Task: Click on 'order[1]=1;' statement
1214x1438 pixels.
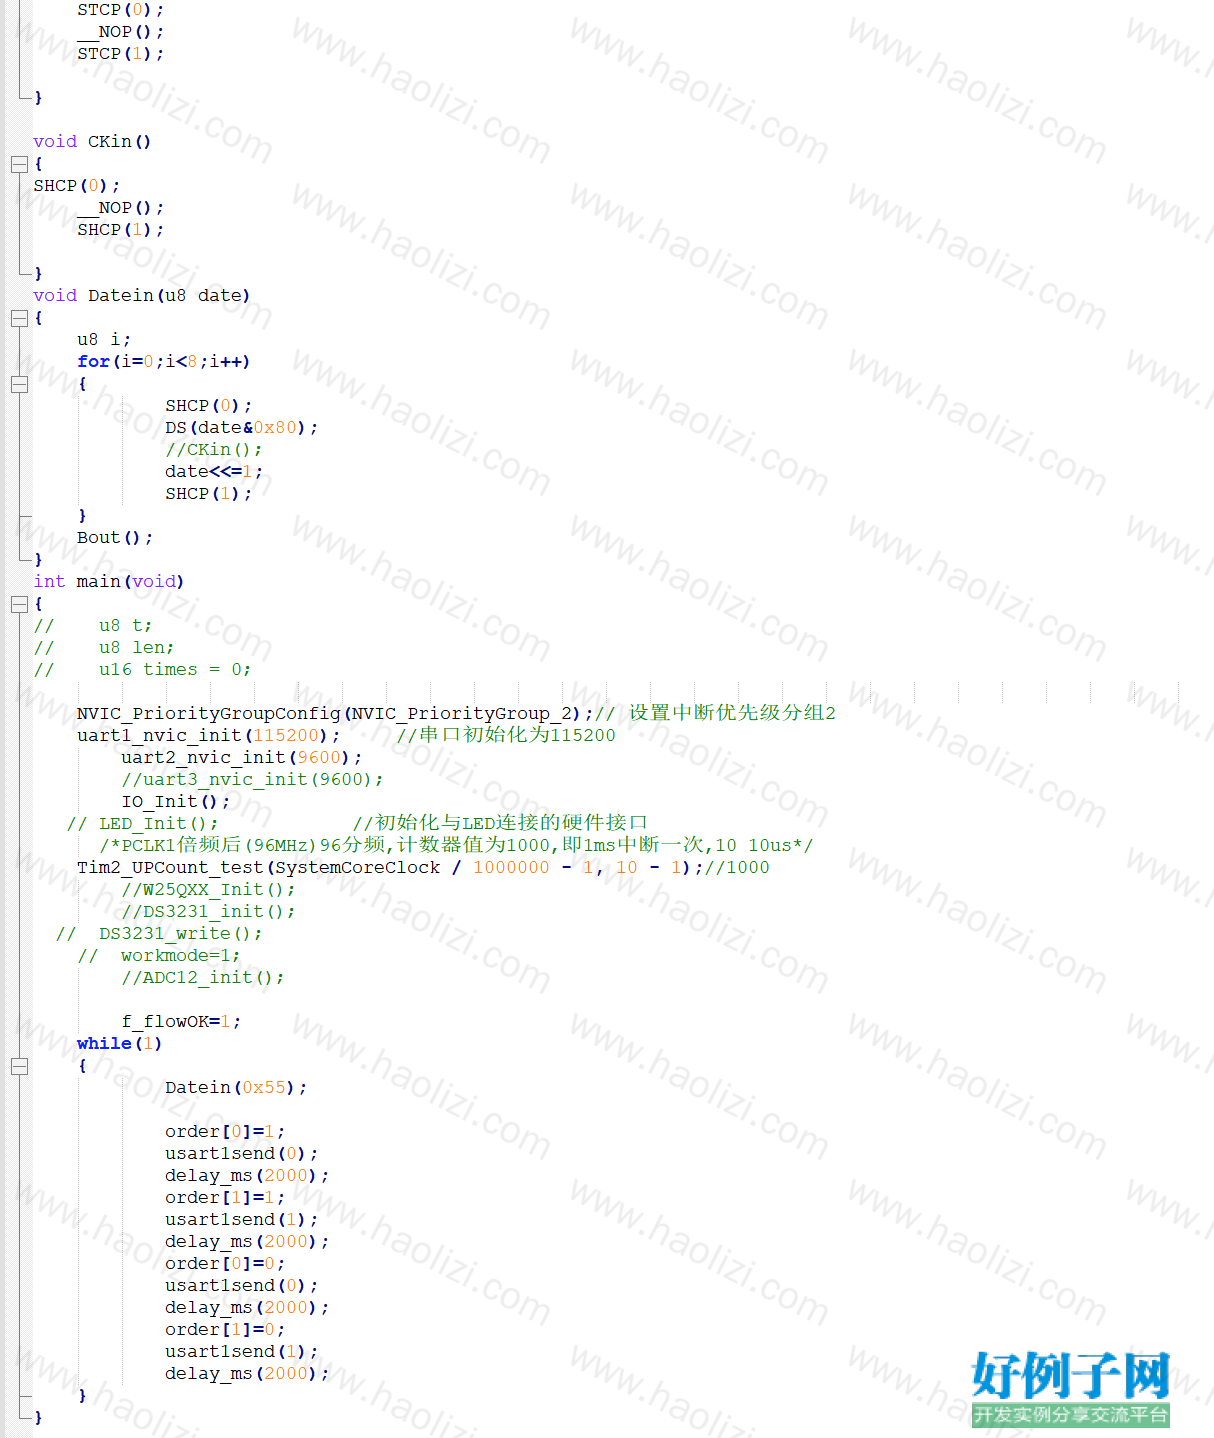Action: (x=225, y=1198)
